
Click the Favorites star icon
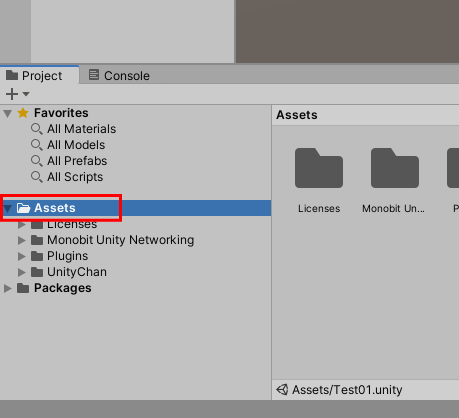click(x=23, y=113)
